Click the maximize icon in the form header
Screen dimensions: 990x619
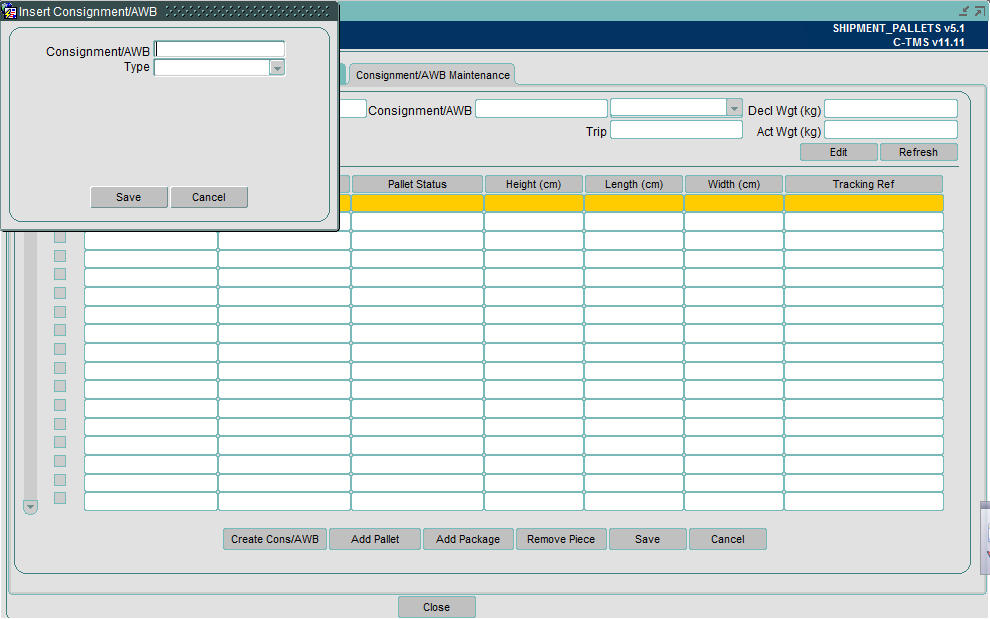(979, 11)
